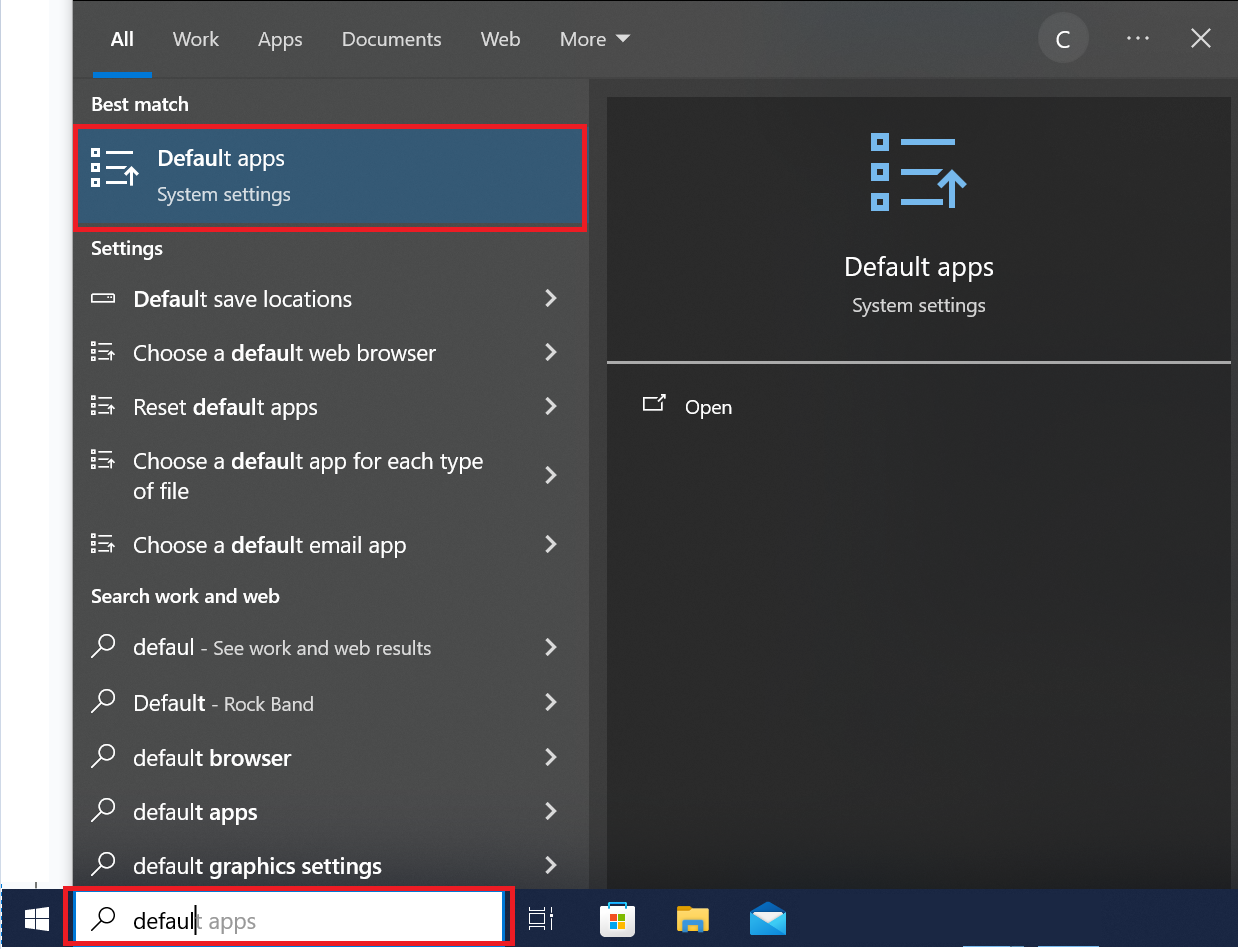Expand Default save locations chevron
Image resolution: width=1240 pixels, height=949 pixels.
click(x=550, y=298)
